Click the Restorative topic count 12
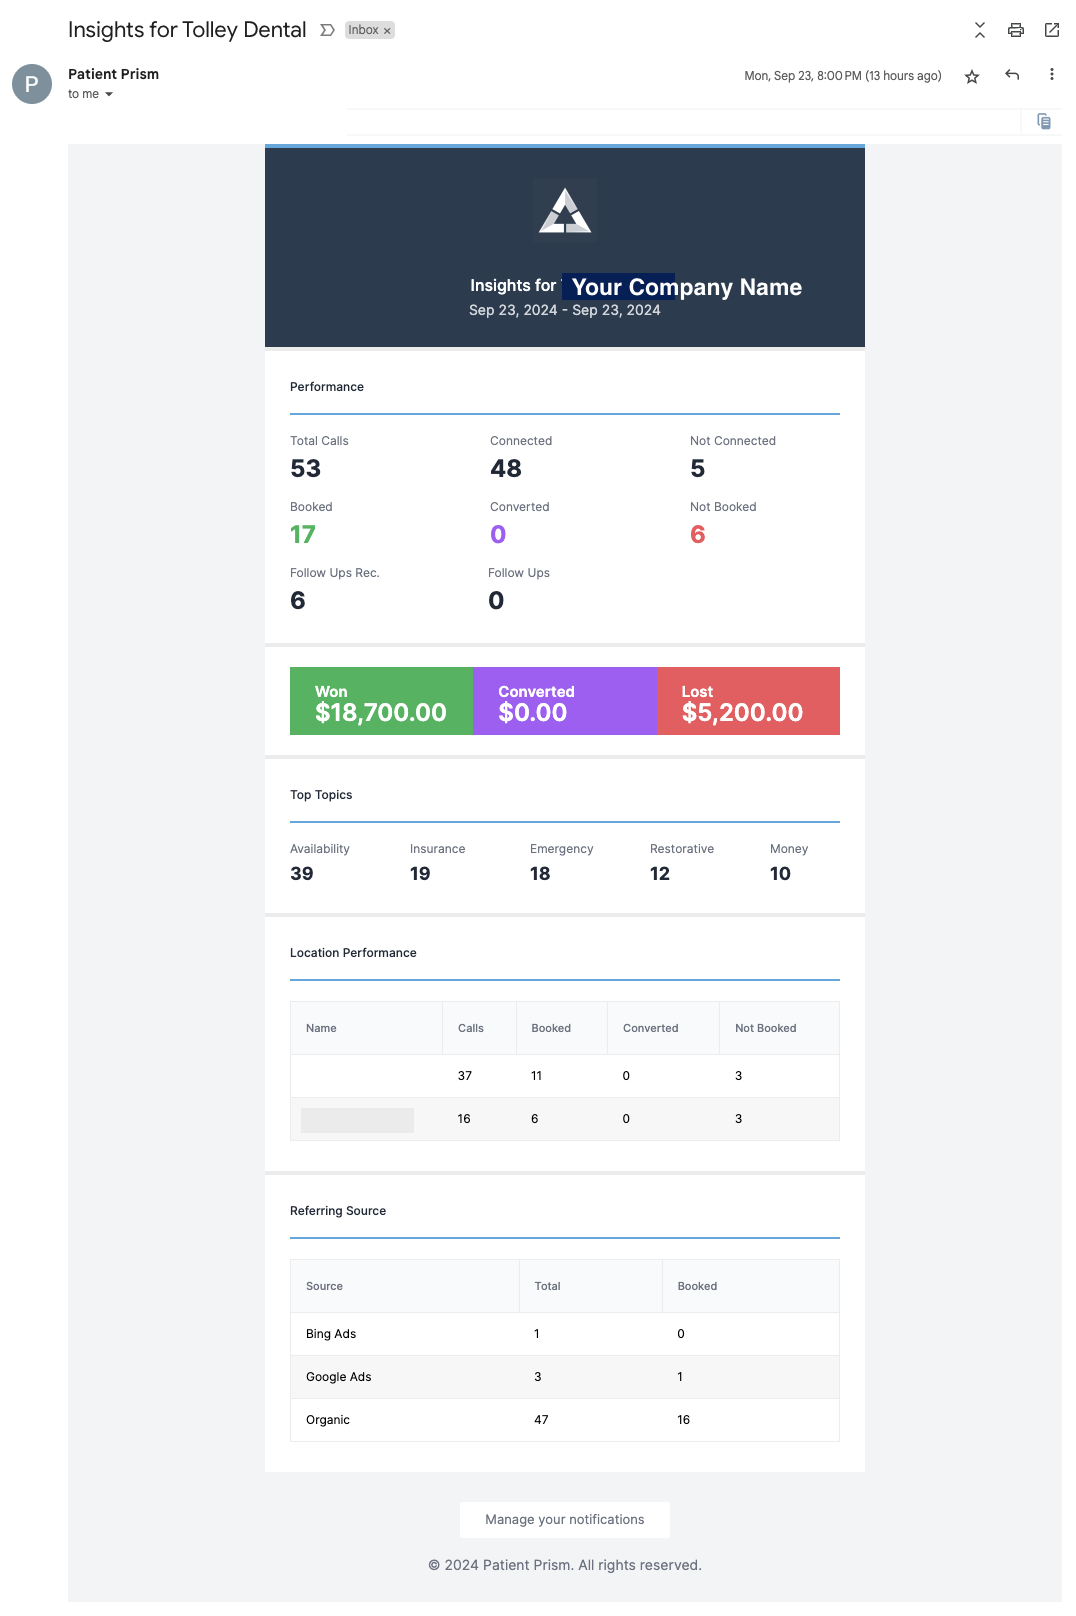1076x1616 pixels. (660, 874)
